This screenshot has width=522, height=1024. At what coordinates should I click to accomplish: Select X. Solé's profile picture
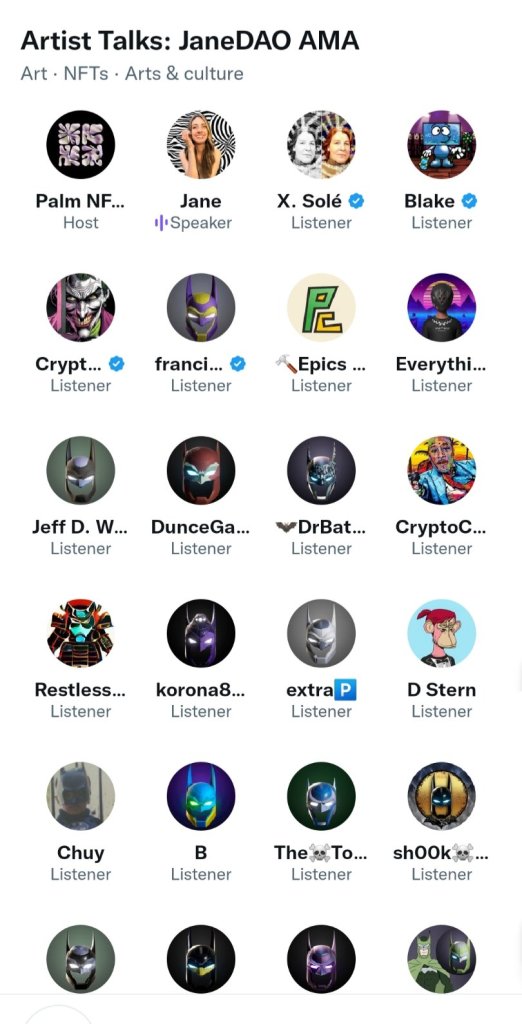(321, 144)
